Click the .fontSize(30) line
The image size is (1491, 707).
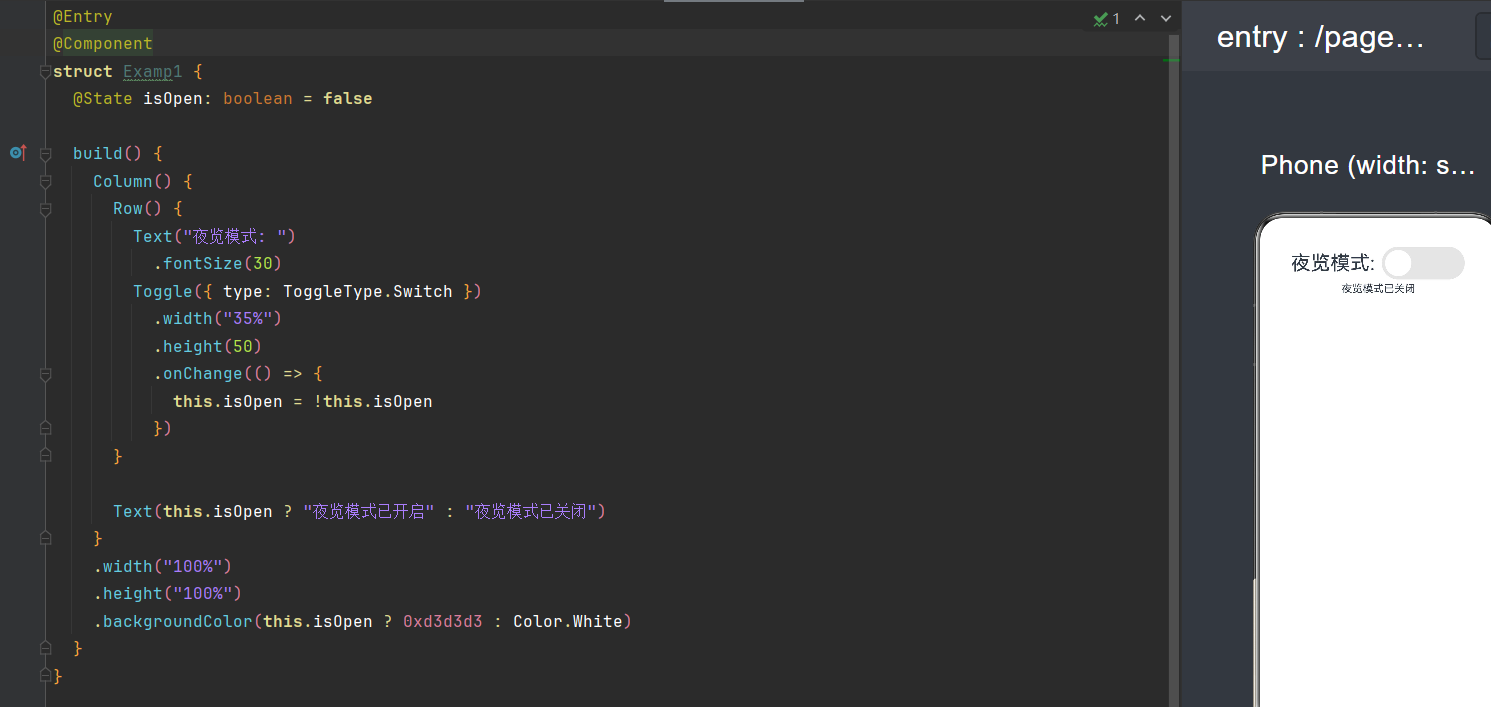tap(217, 264)
